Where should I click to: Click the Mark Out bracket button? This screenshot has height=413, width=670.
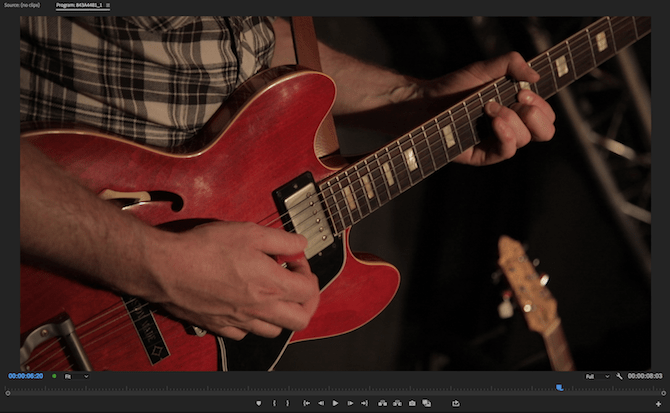[x=289, y=403]
